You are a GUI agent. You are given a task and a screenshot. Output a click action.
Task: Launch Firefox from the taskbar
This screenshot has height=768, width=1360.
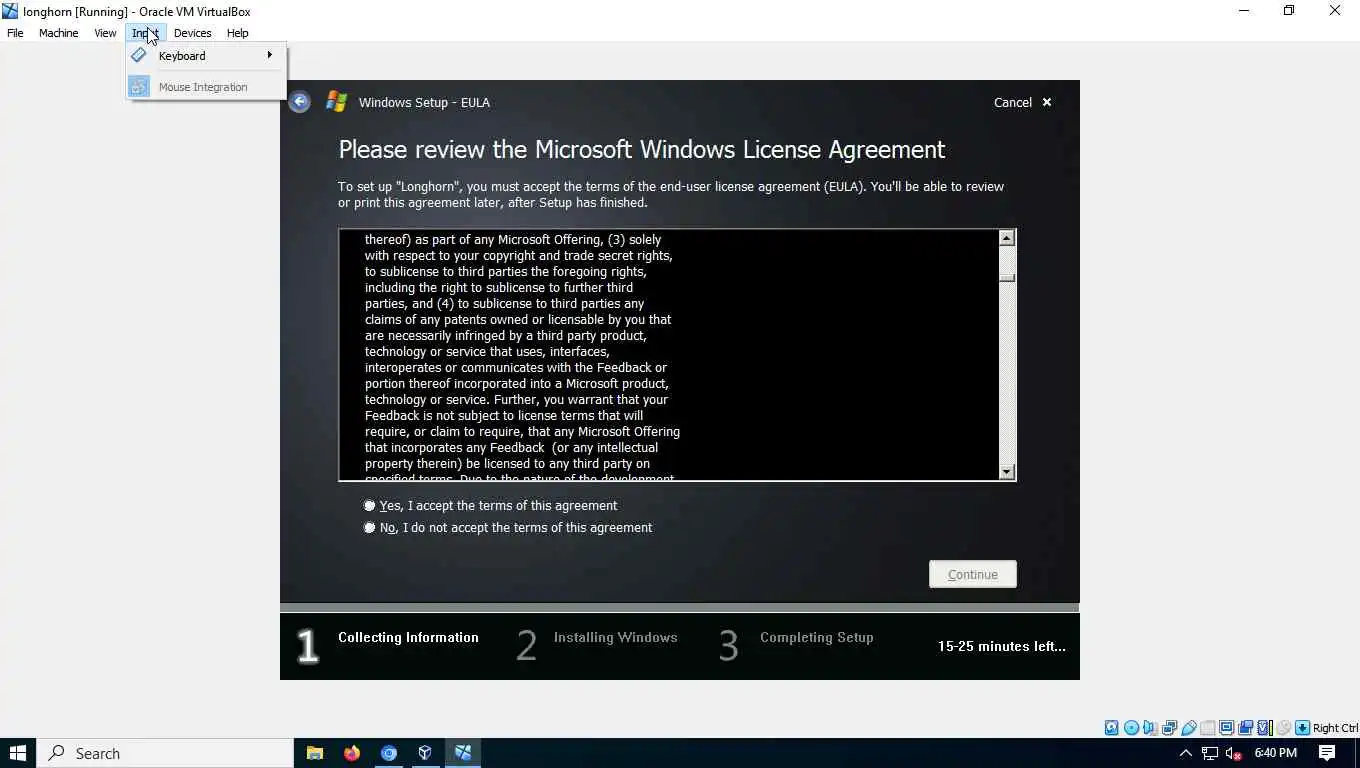(352, 753)
